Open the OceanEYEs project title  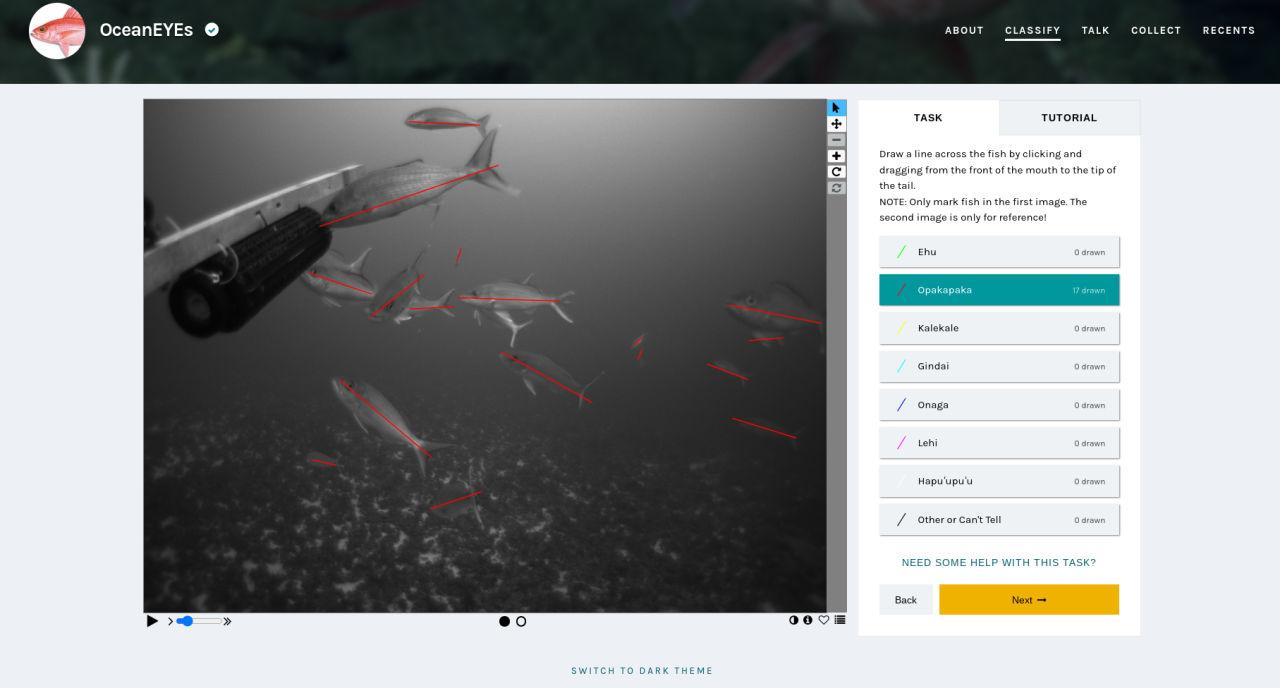click(146, 30)
